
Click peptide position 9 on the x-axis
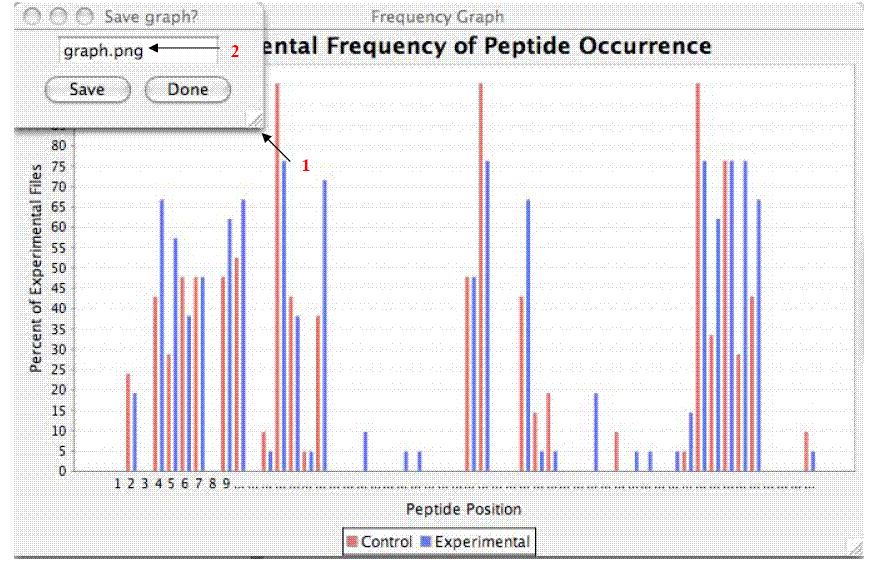[x=227, y=484]
